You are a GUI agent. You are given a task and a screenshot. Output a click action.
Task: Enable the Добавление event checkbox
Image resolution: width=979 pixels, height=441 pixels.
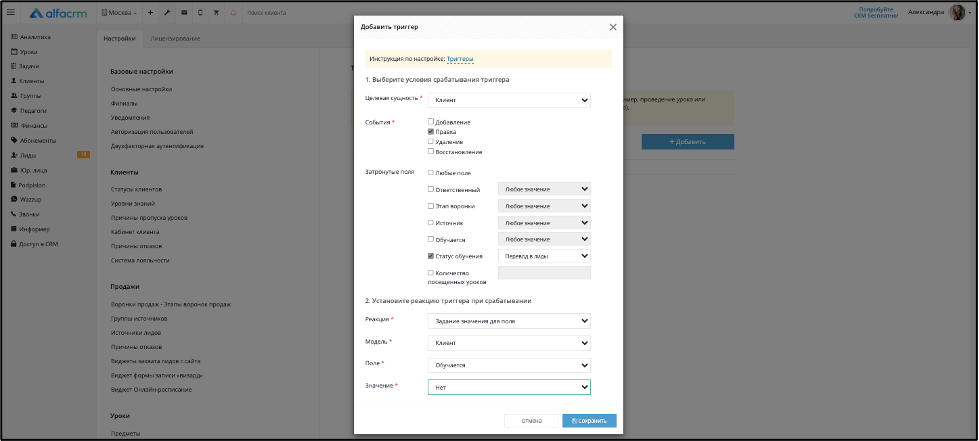pos(431,122)
